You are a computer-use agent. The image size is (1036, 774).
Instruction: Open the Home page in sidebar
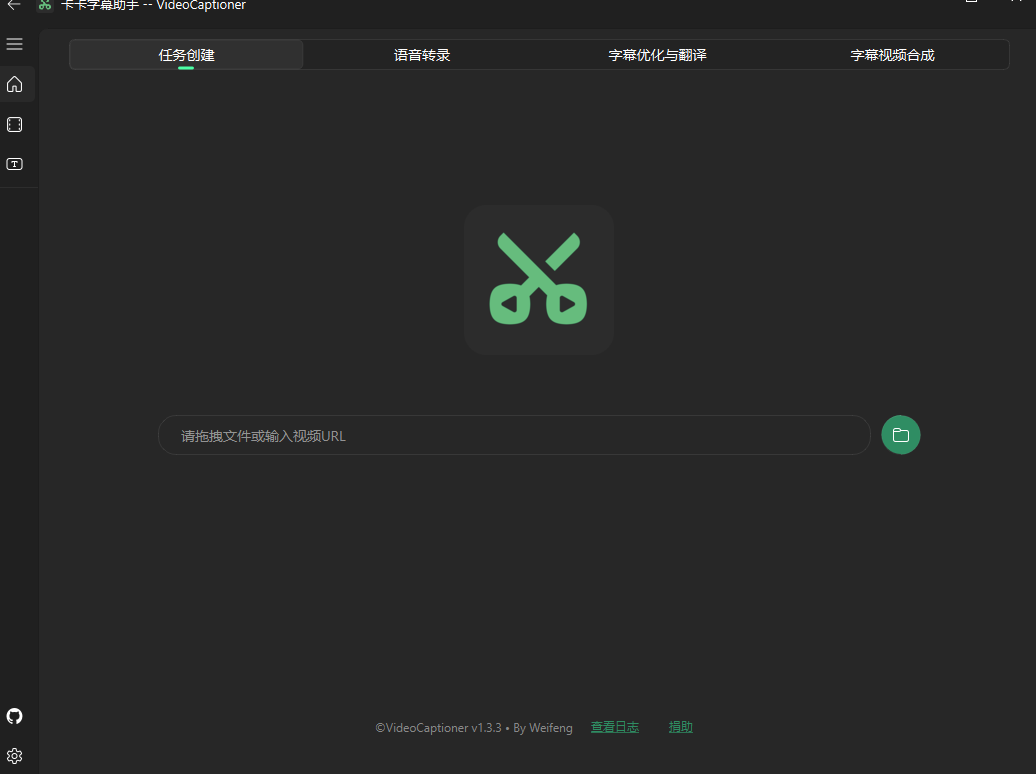coord(15,85)
